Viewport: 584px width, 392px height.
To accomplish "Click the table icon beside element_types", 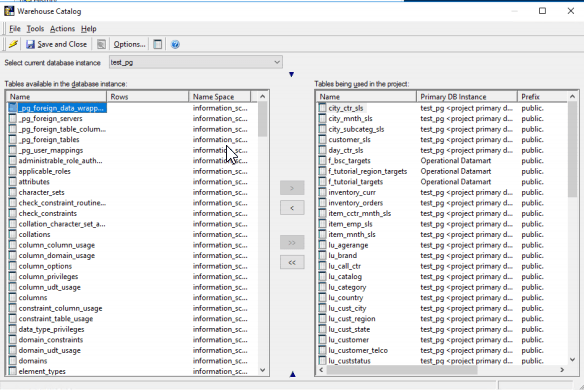I will coord(13,371).
